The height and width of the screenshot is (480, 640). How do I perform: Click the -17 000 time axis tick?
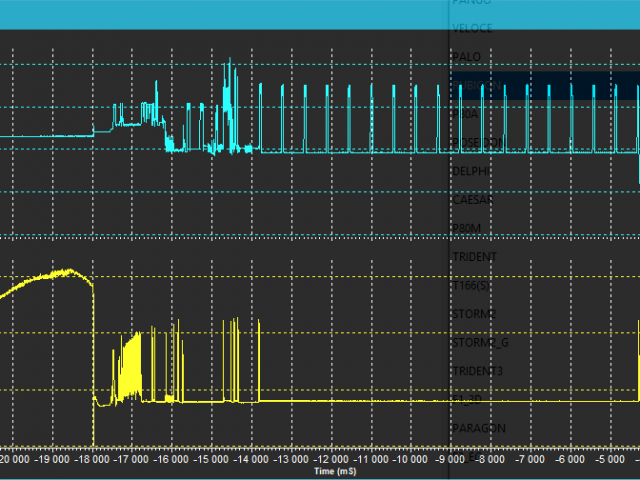[x=130, y=460]
